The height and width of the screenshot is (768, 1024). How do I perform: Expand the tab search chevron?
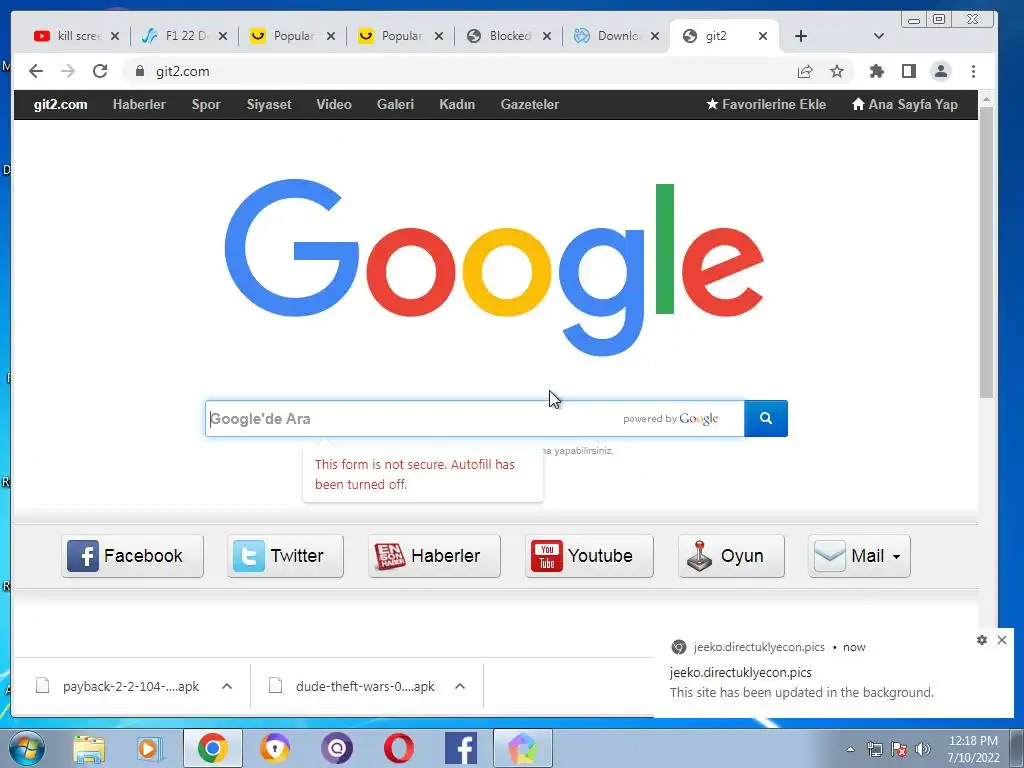click(x=878, y=36)
